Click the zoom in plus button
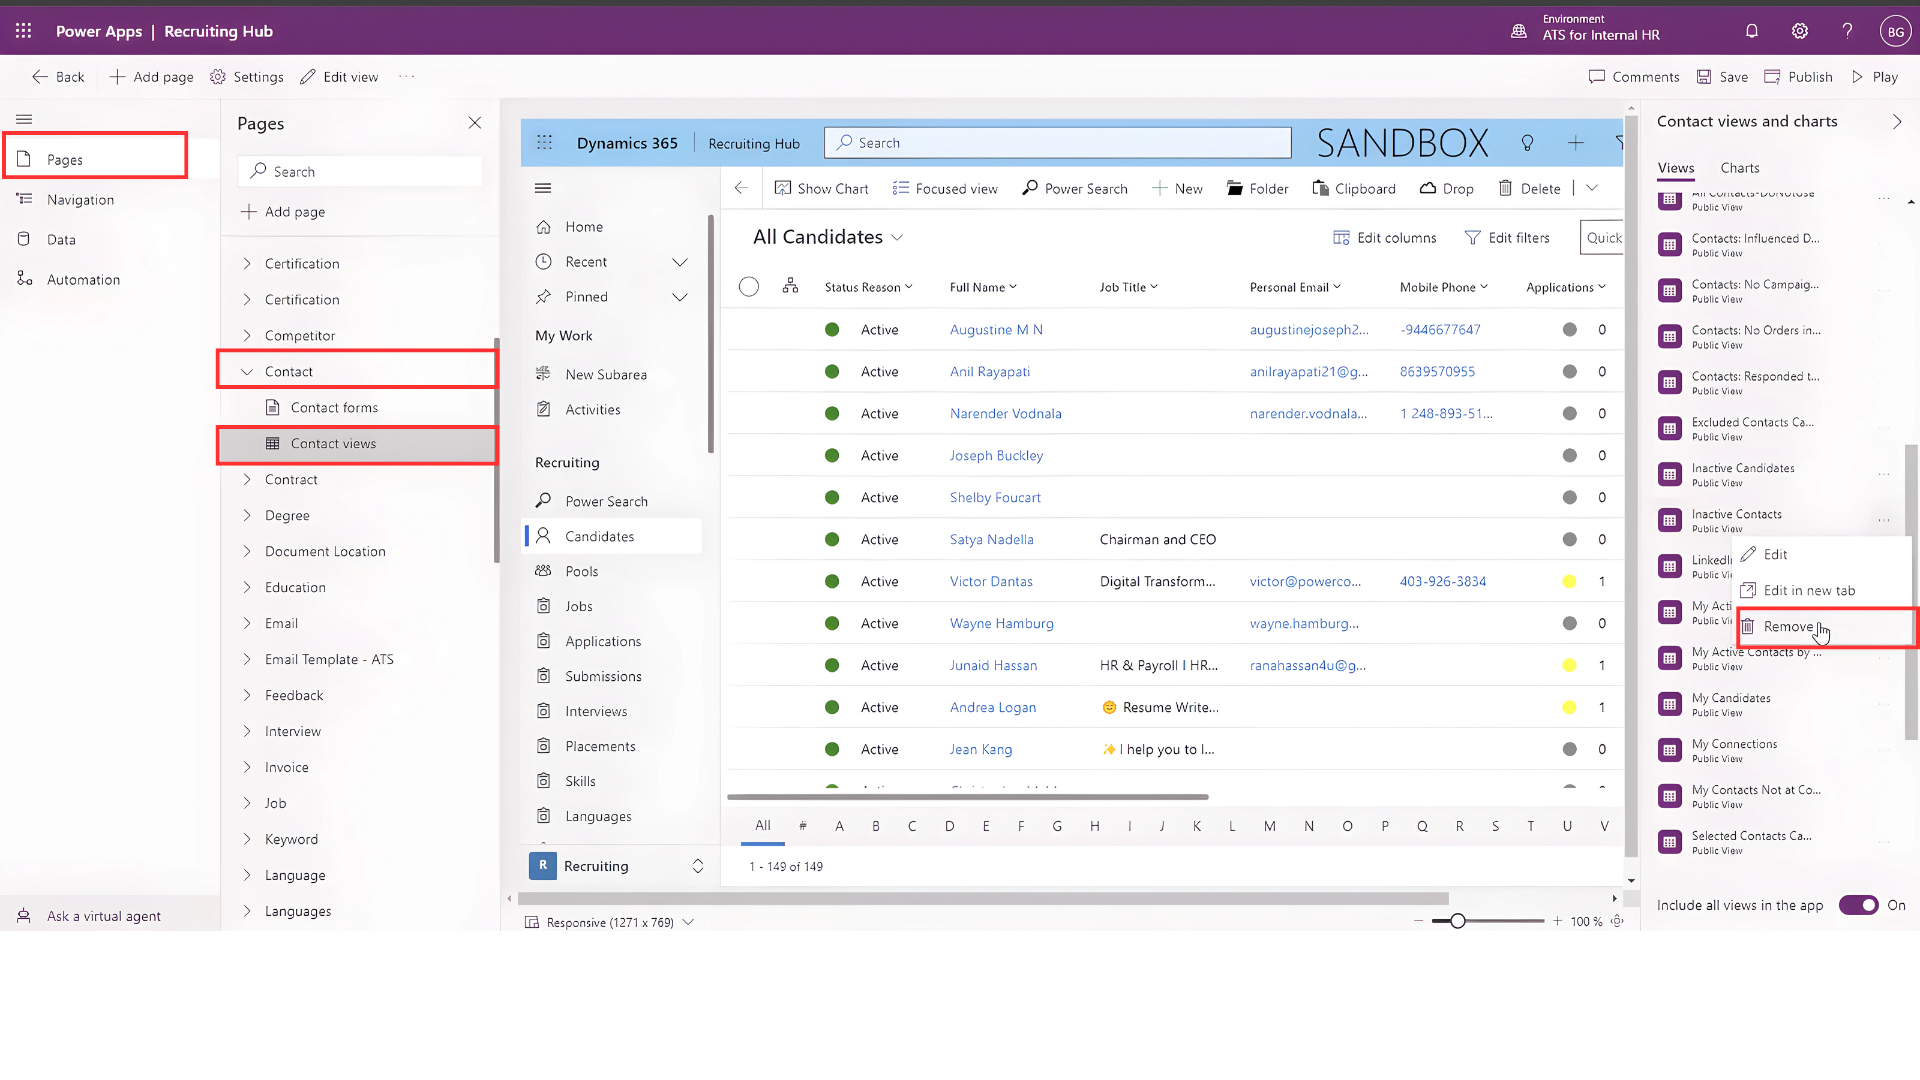The width and height of the screenshot is (1920, 1080). pyautogui.click(x=1557, y=921)
